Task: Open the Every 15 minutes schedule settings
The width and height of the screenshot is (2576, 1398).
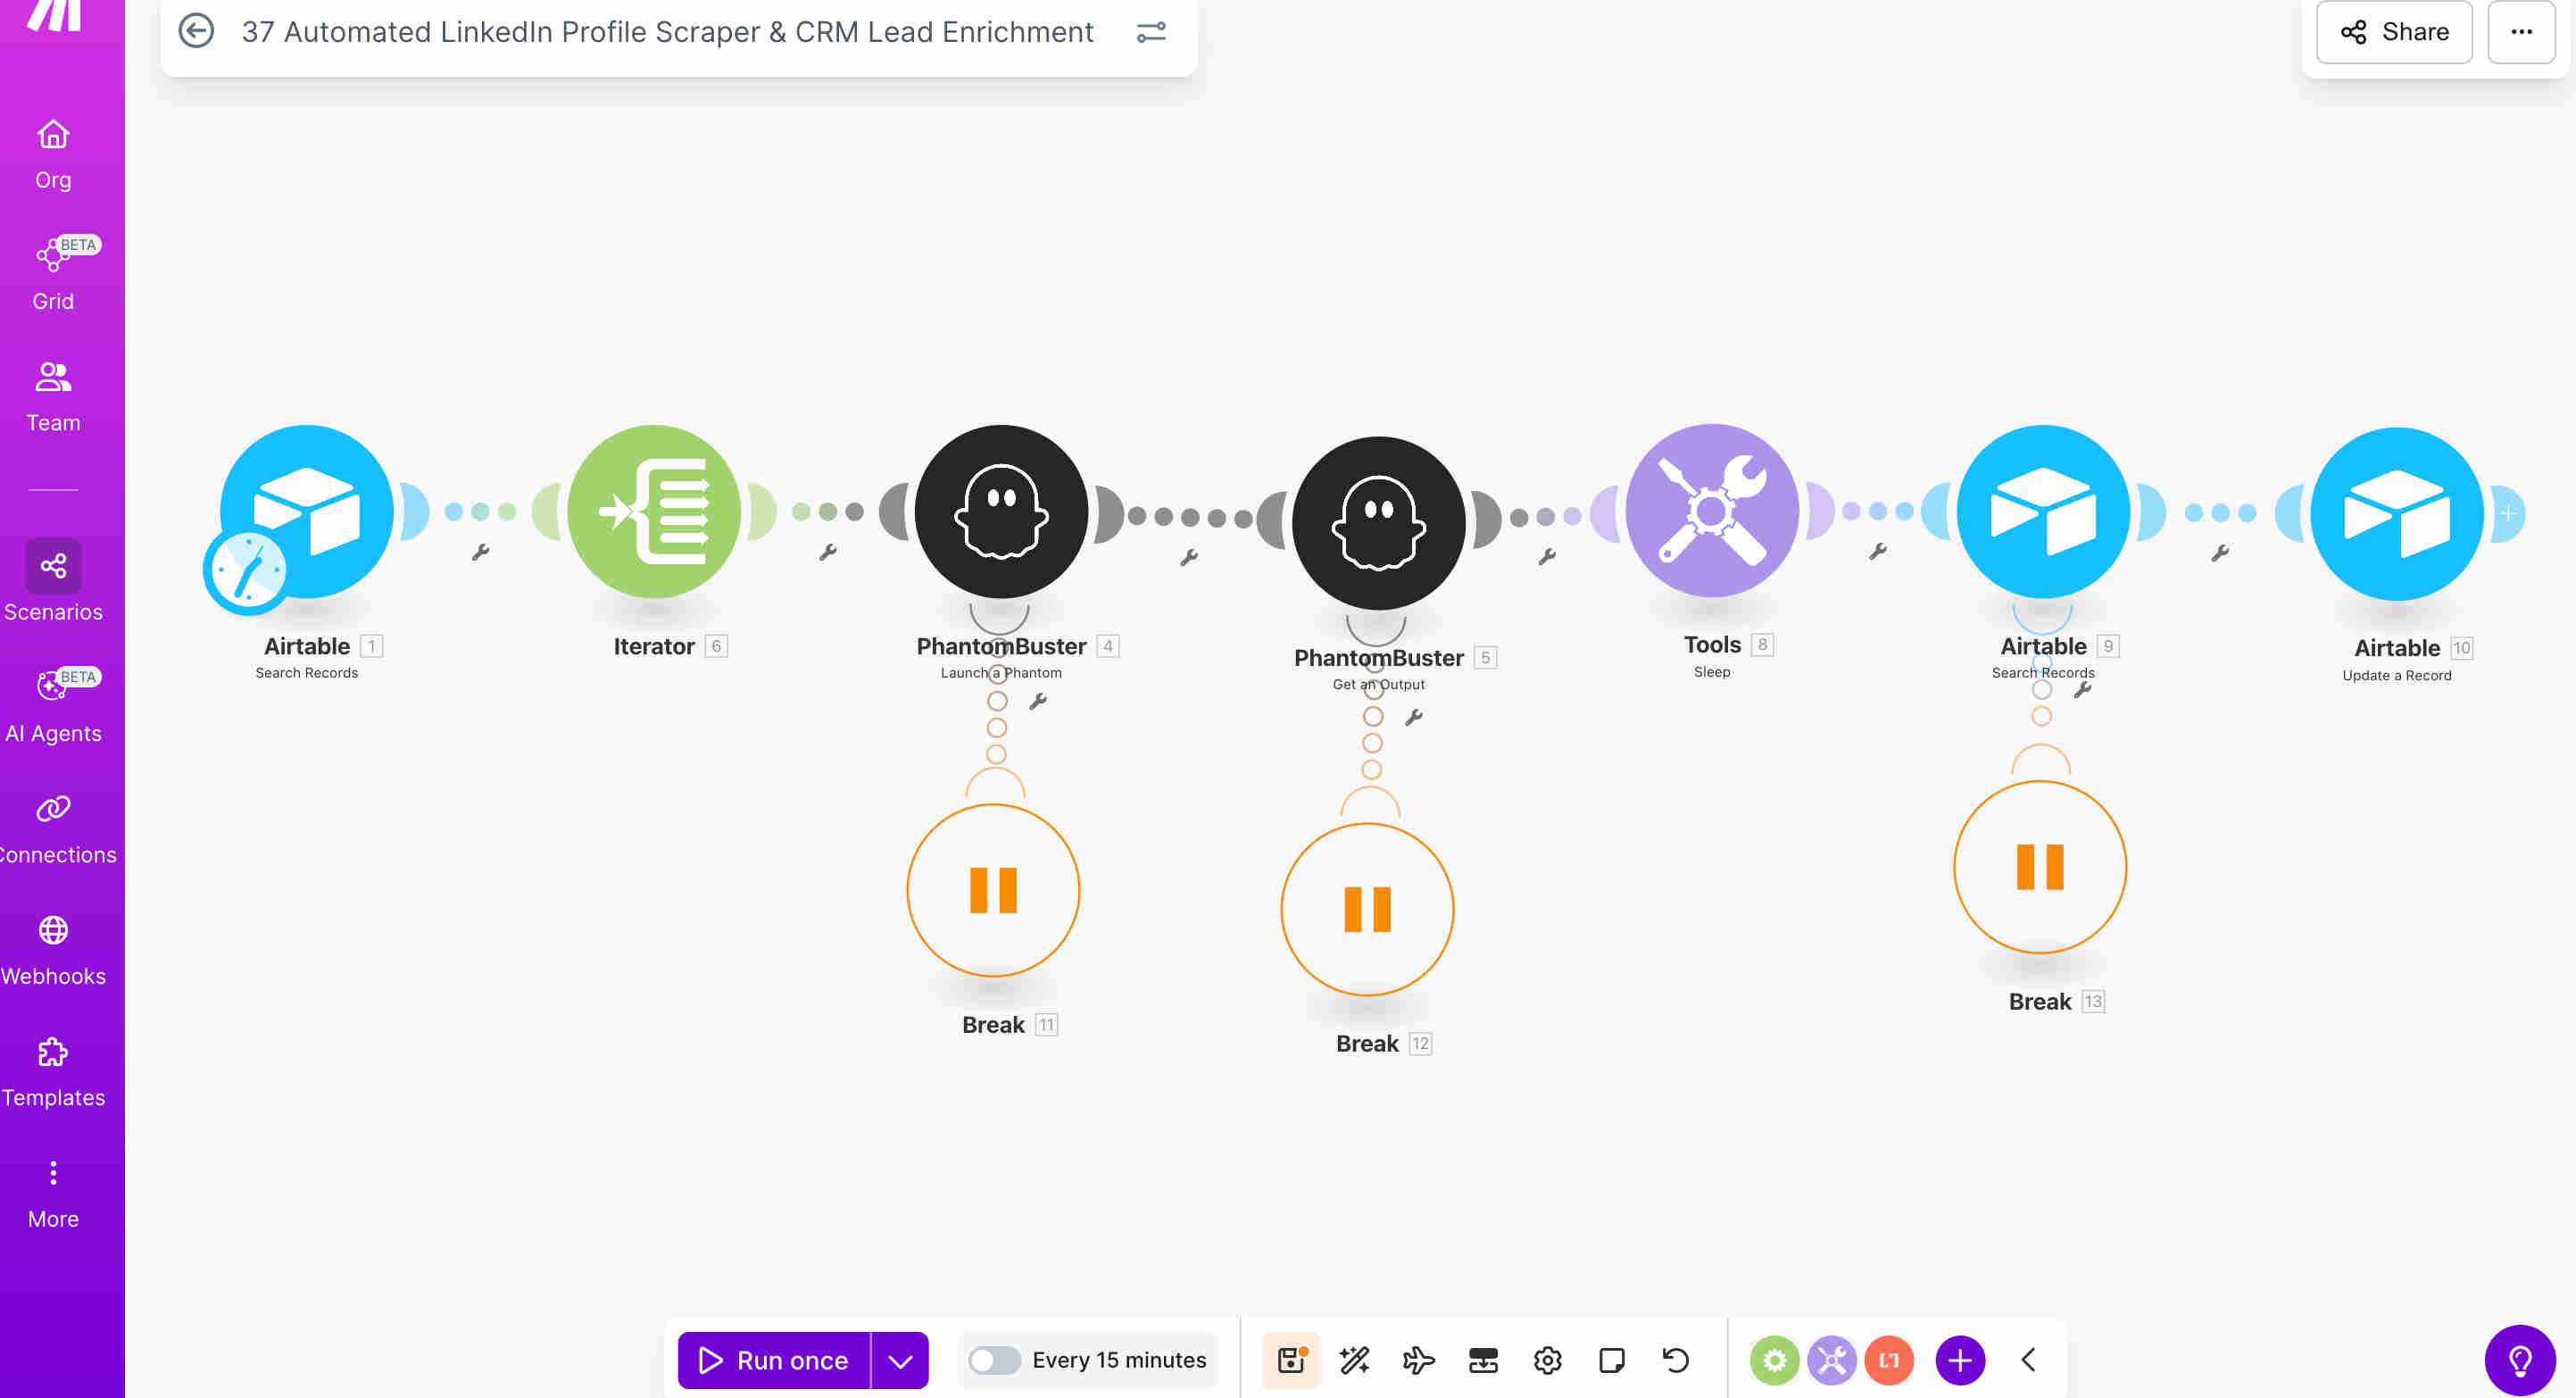Action: pyautogui.click(x=1119, y=1360)
